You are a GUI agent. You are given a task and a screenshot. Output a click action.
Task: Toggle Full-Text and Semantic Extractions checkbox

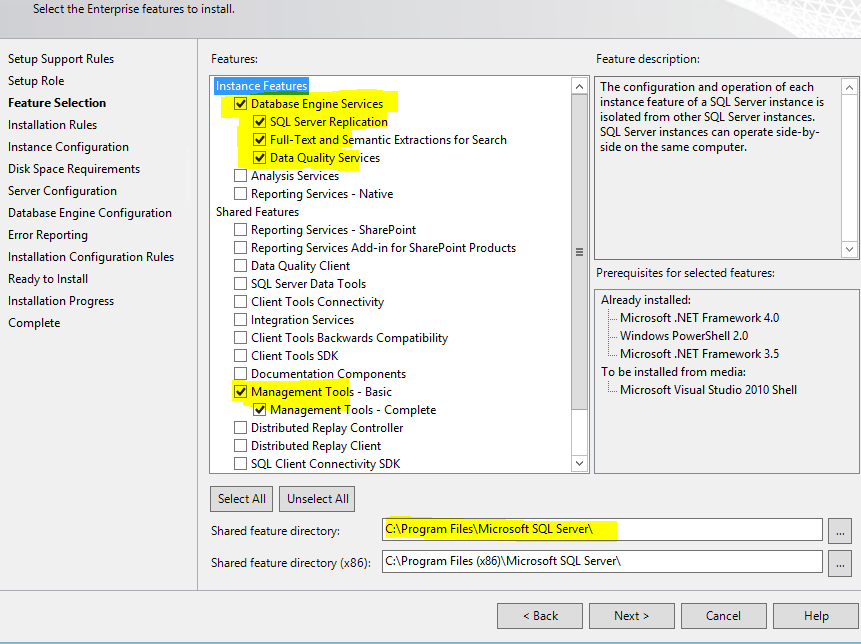[x=259, y=140]
